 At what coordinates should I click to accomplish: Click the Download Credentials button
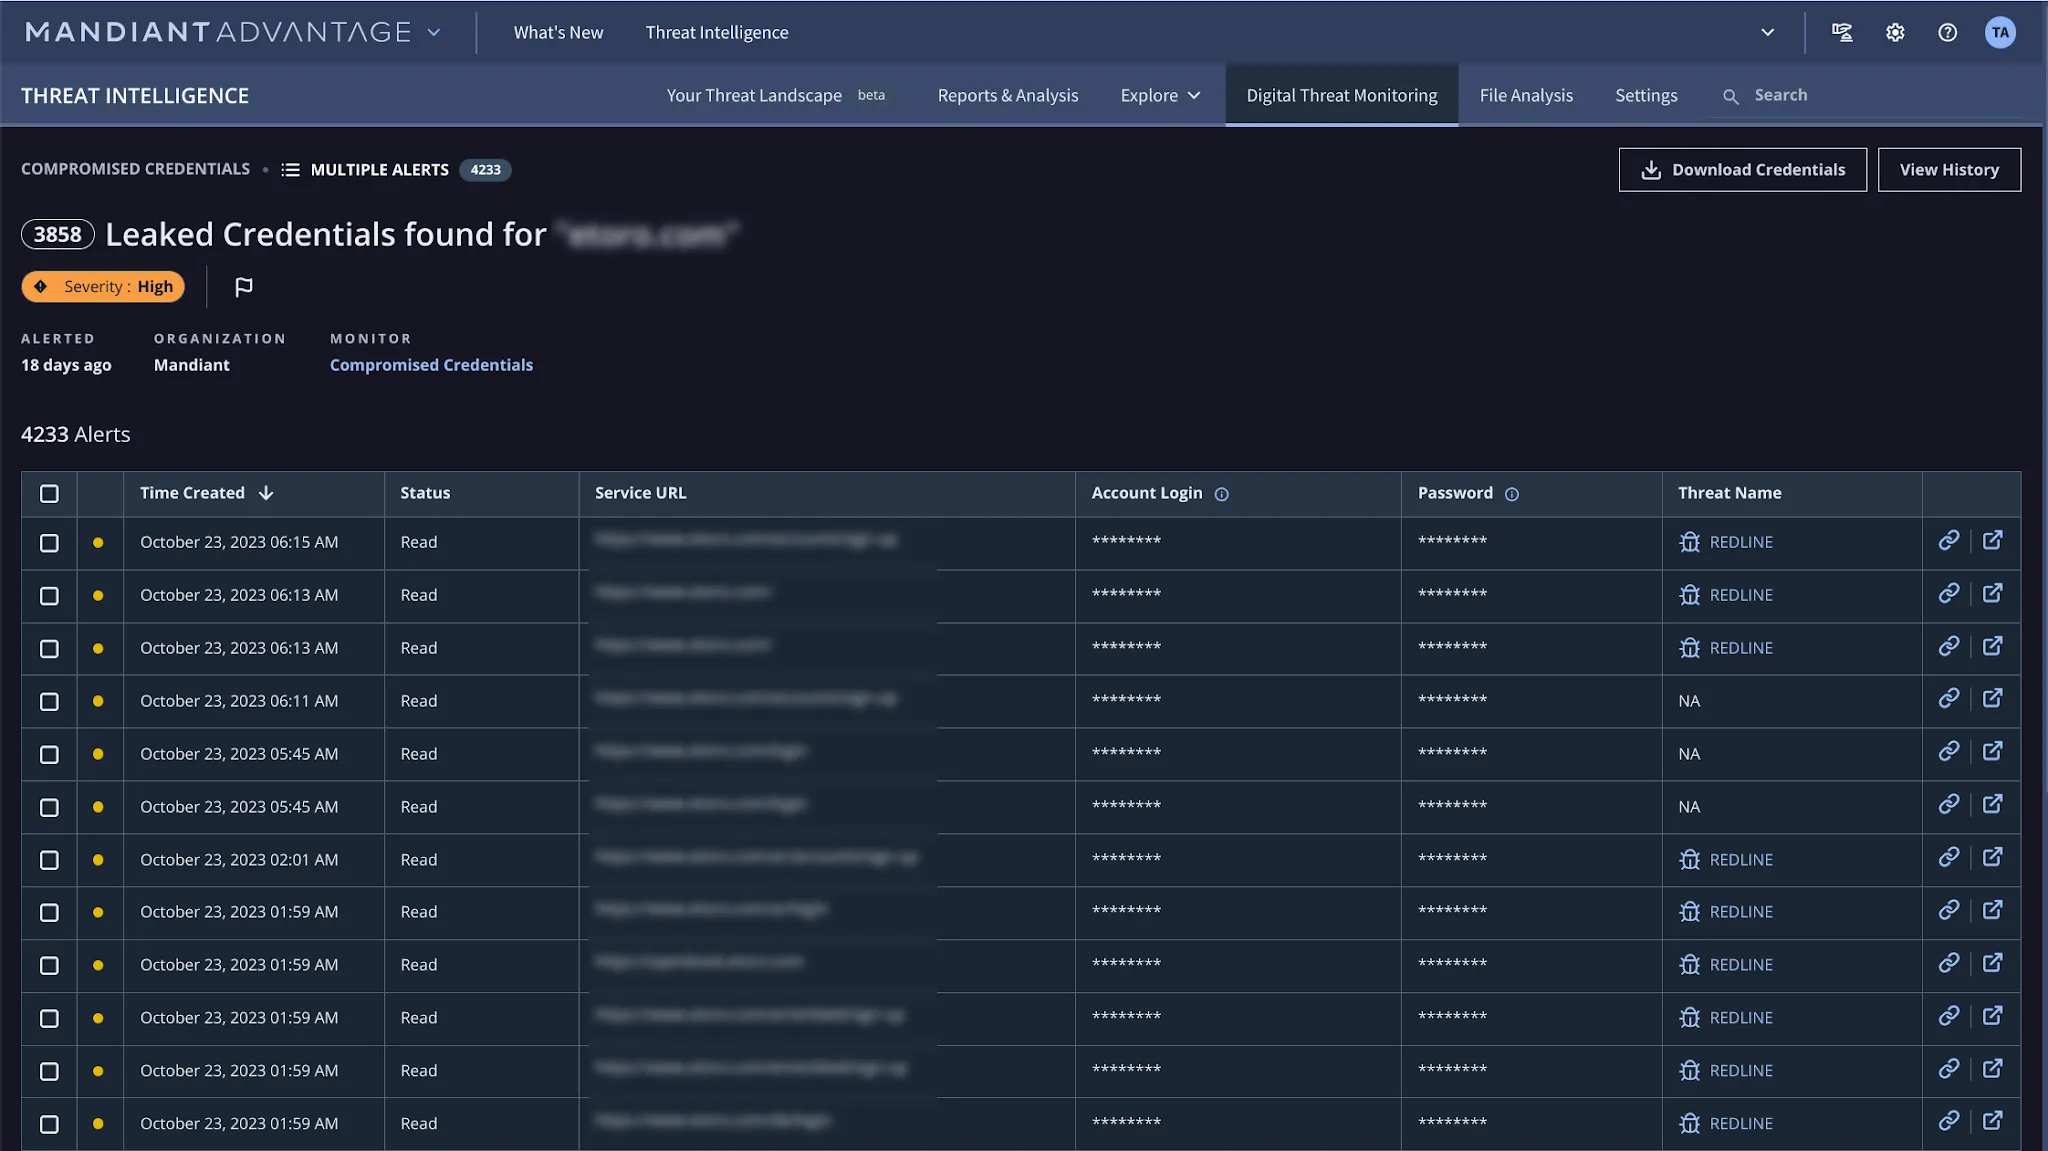point(1742,170)
